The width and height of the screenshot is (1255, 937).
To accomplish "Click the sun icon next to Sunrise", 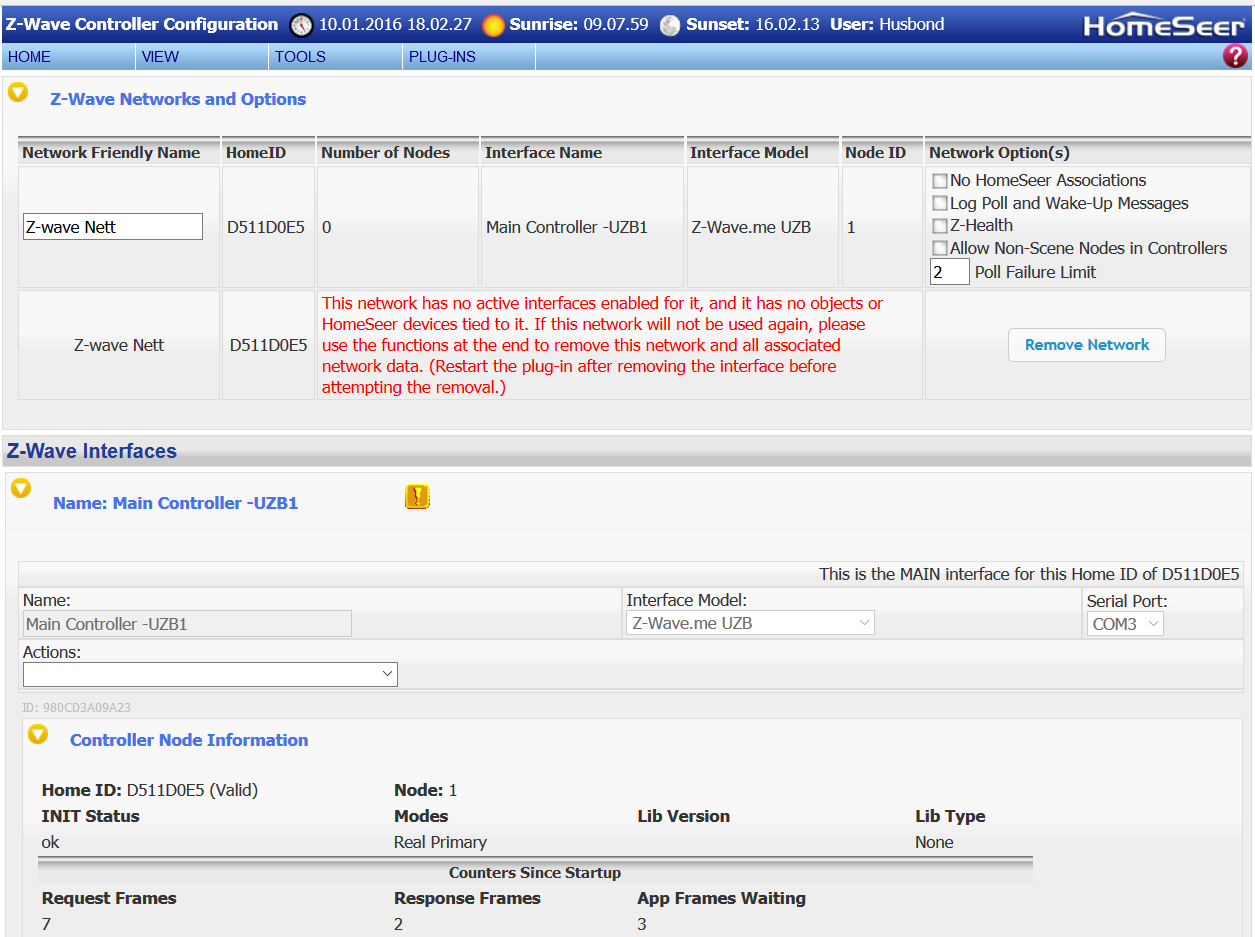I will click(493, 25).
